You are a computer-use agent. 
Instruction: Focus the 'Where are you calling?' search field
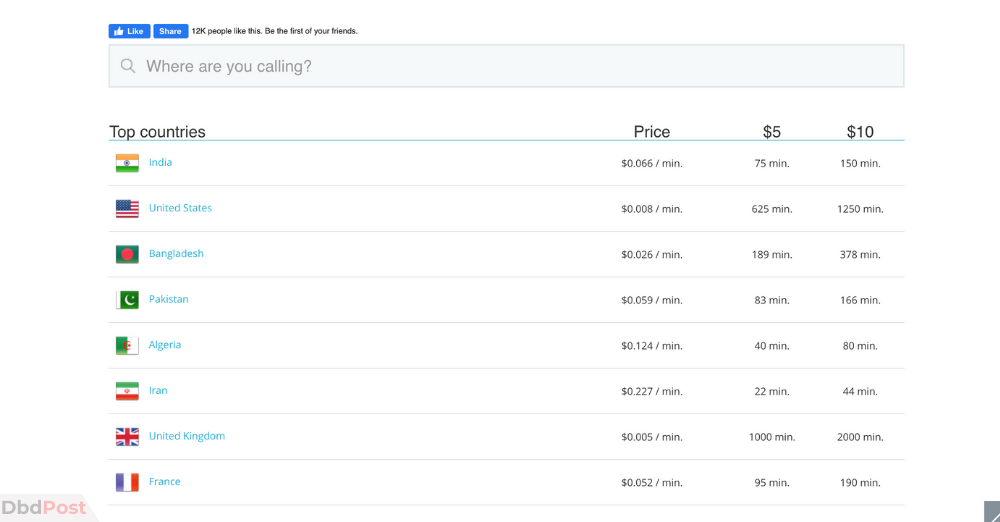click(x=506, y=66)
